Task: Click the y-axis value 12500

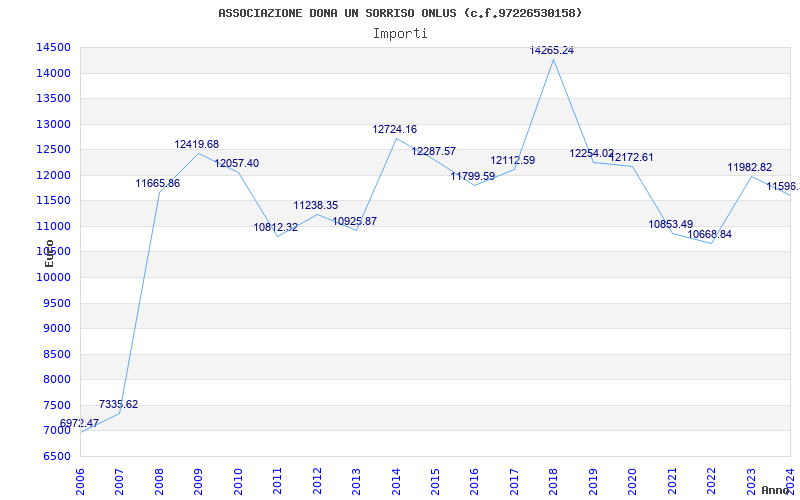Action: point(53,149)
